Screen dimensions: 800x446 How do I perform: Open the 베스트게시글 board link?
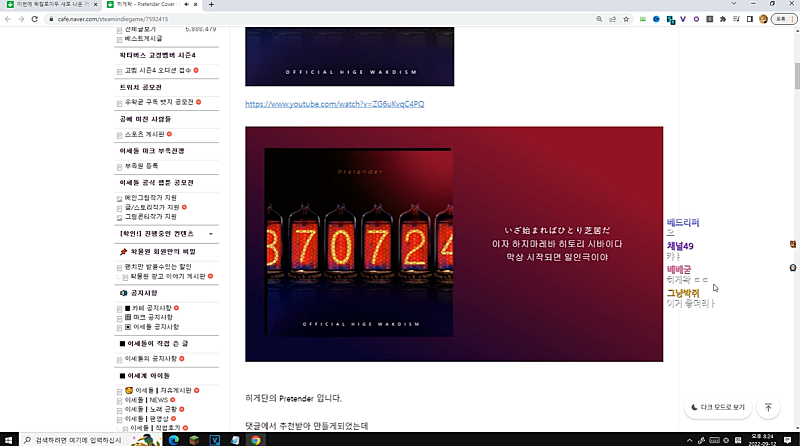[x=143, y=39]
